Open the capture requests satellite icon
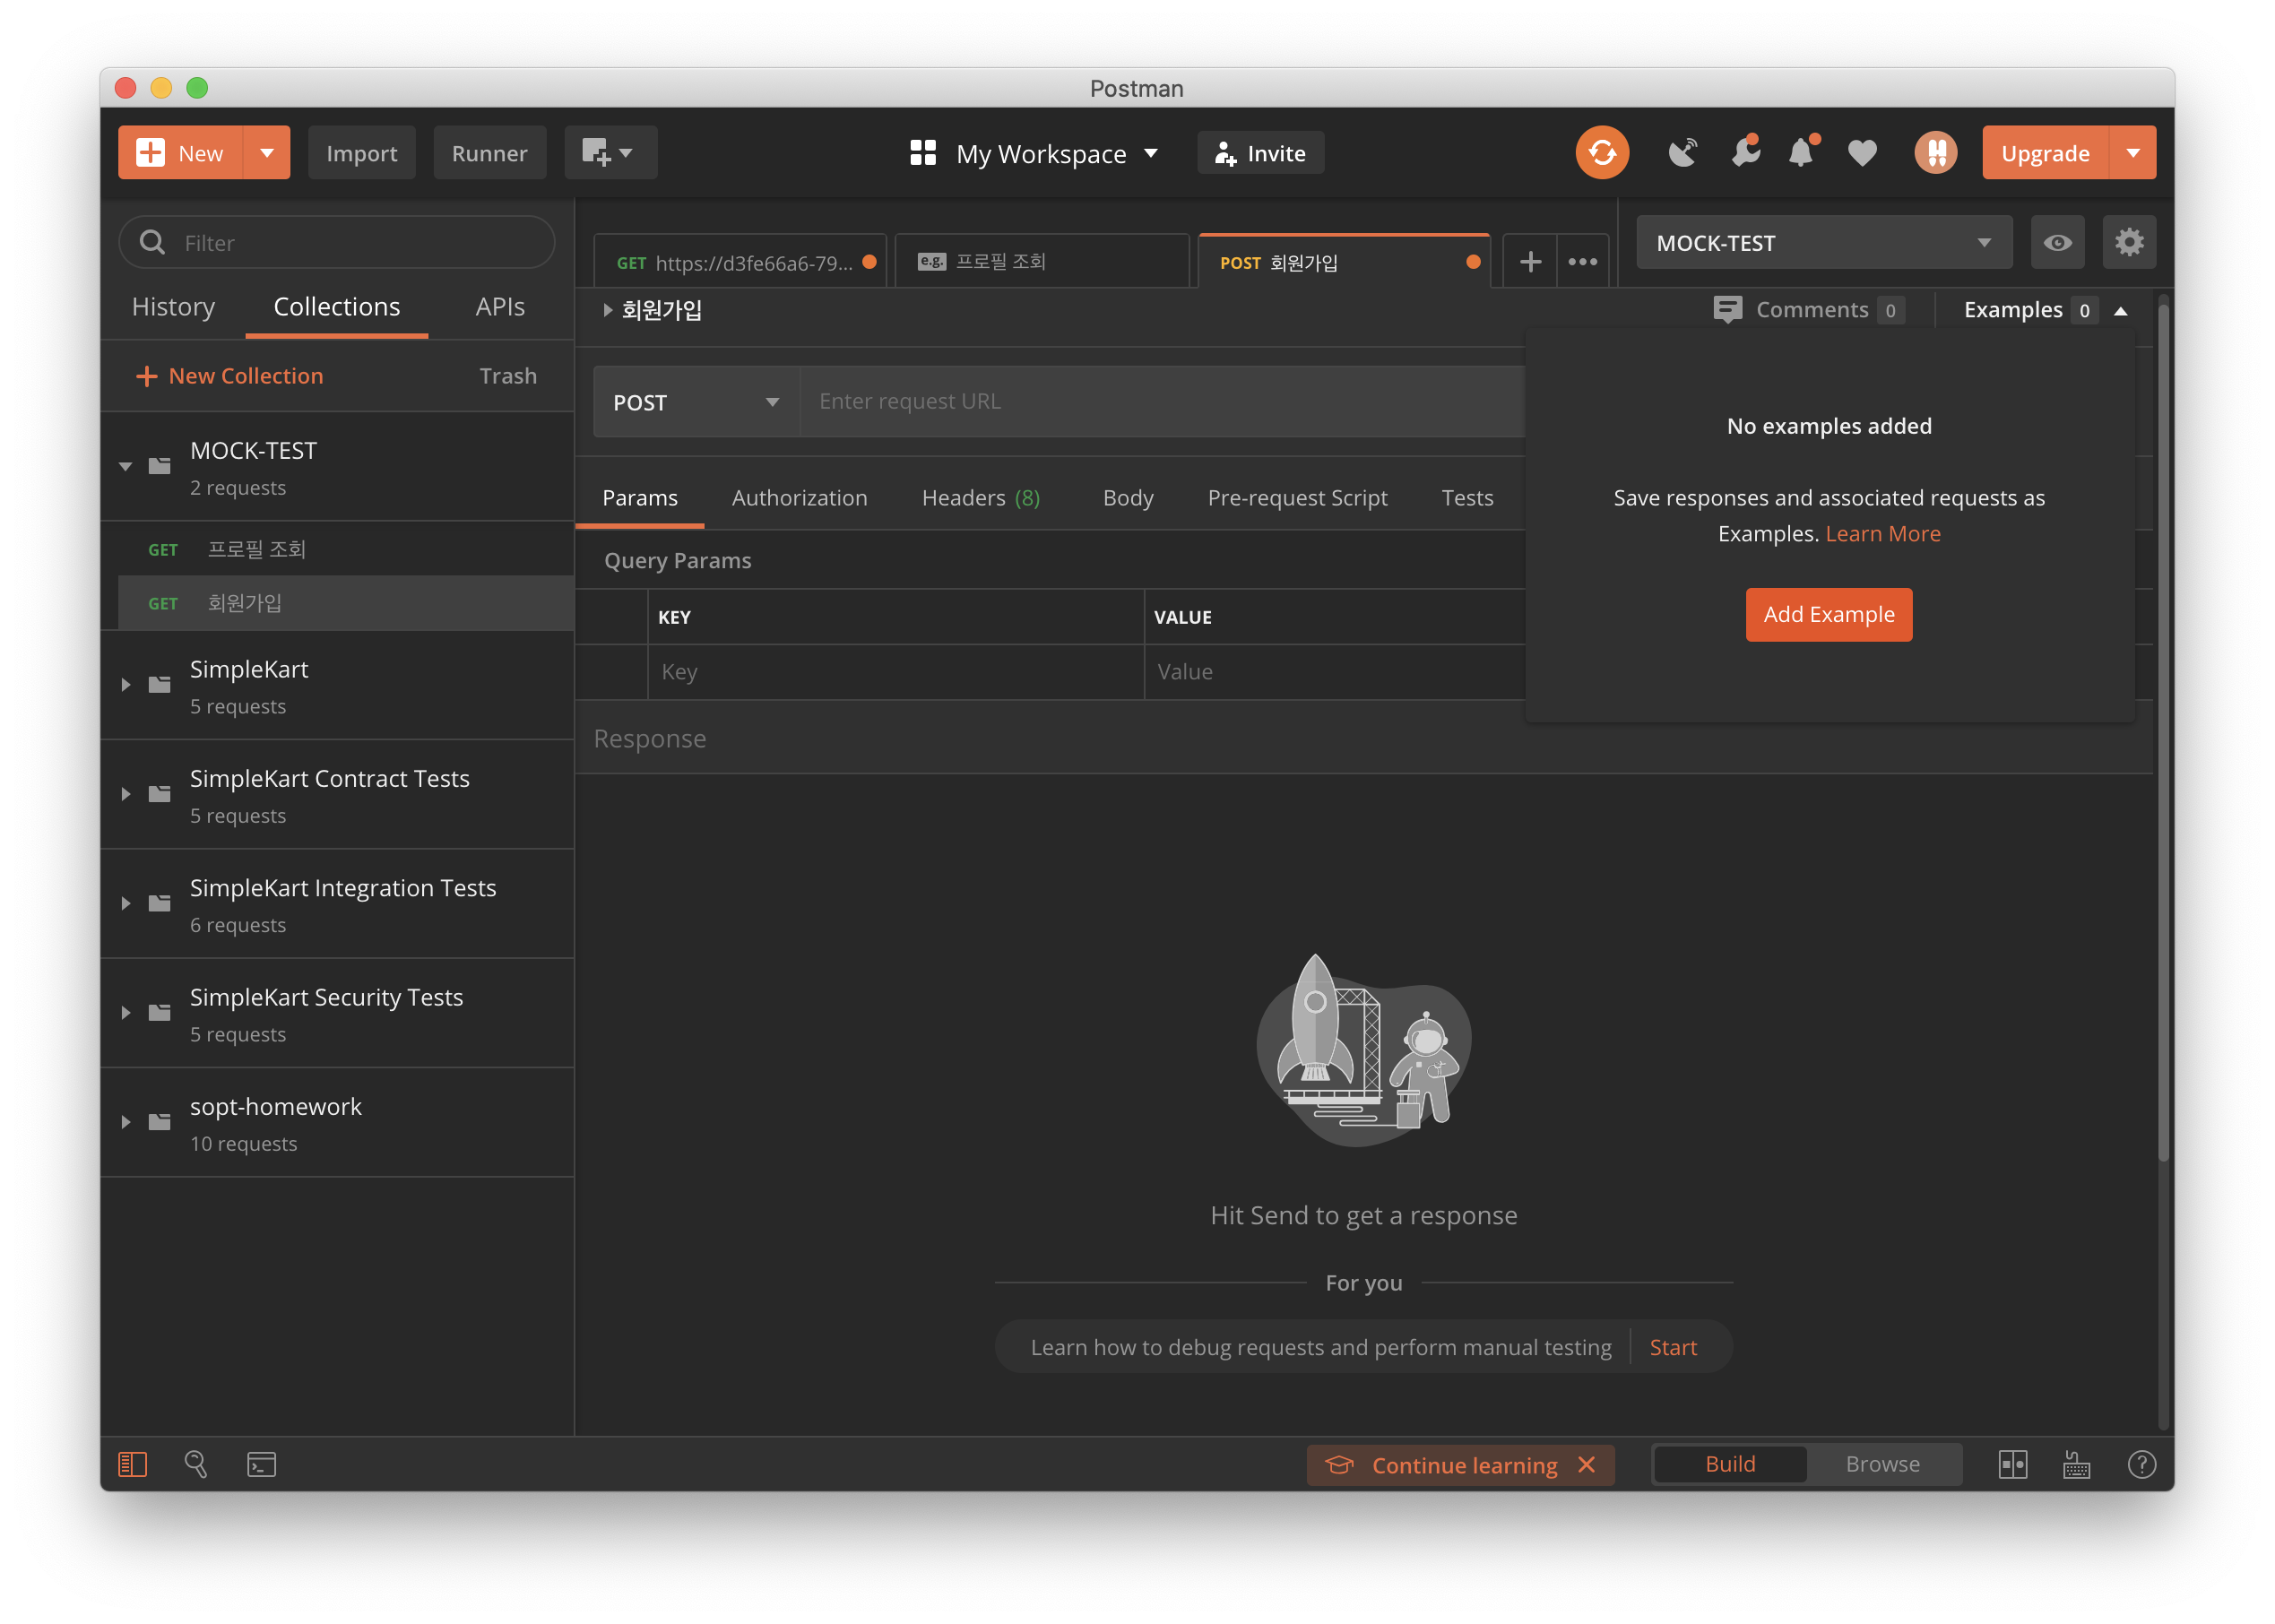2275x1624 pixels. [x=1683, y=153]
